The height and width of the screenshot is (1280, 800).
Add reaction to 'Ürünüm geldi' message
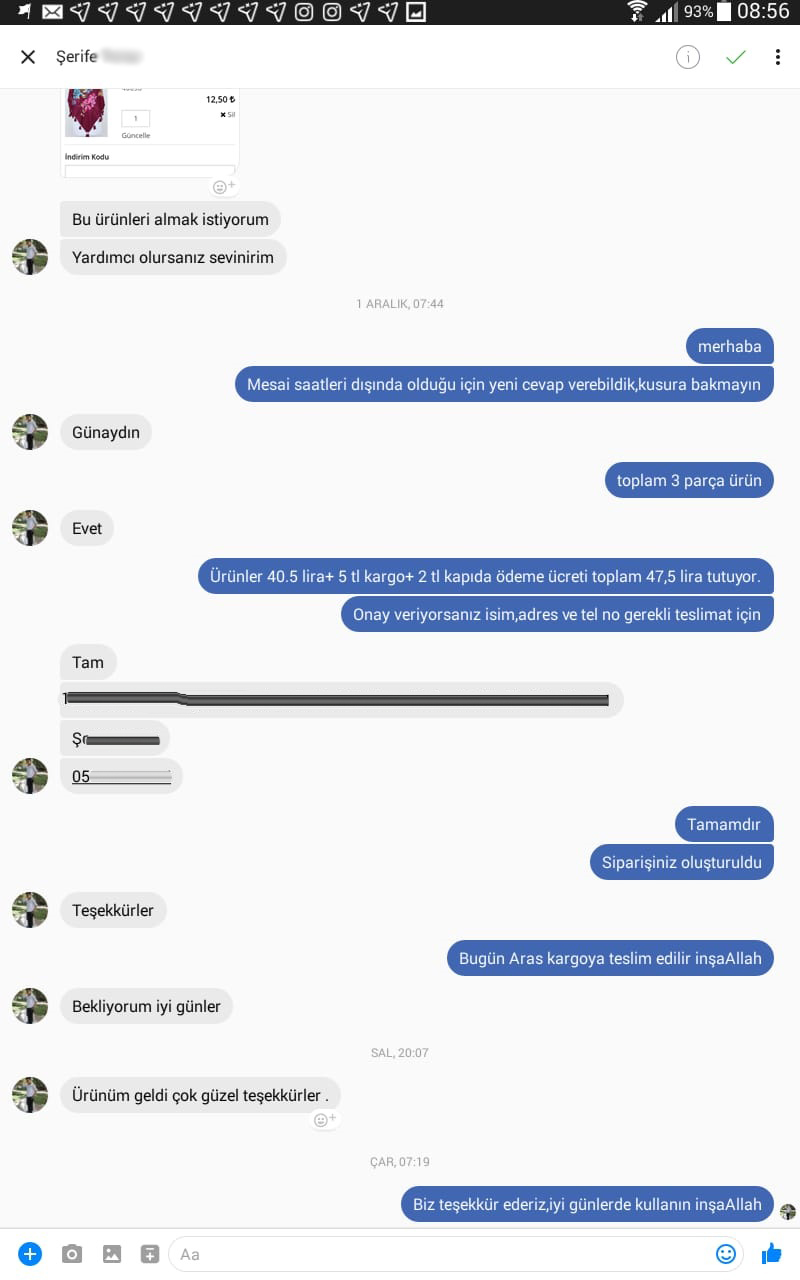pyautogui.click(x=325, y=1120)
